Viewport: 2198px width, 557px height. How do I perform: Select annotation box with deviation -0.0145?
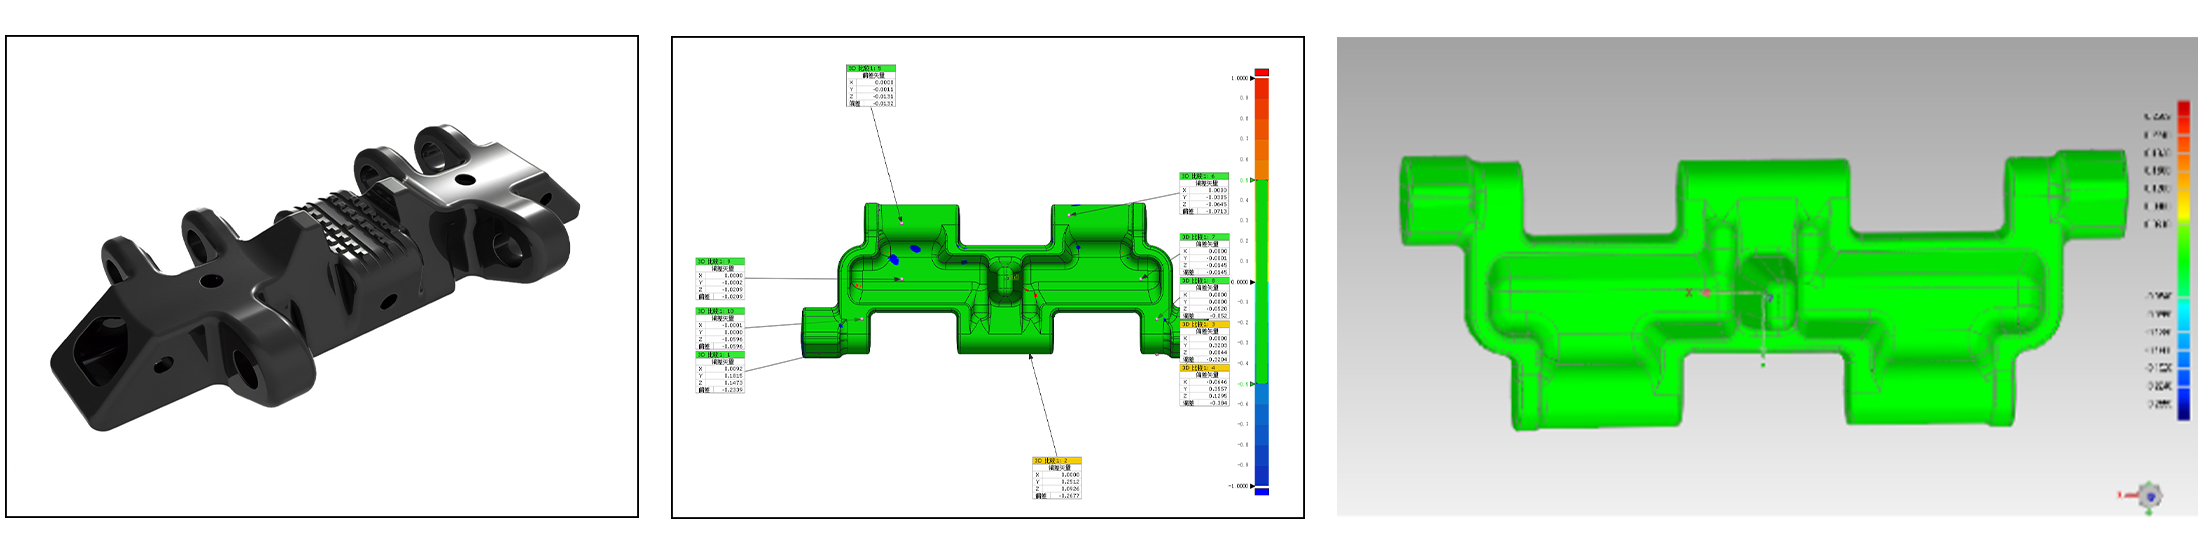pyautogui.click(x=1204, y=255)
